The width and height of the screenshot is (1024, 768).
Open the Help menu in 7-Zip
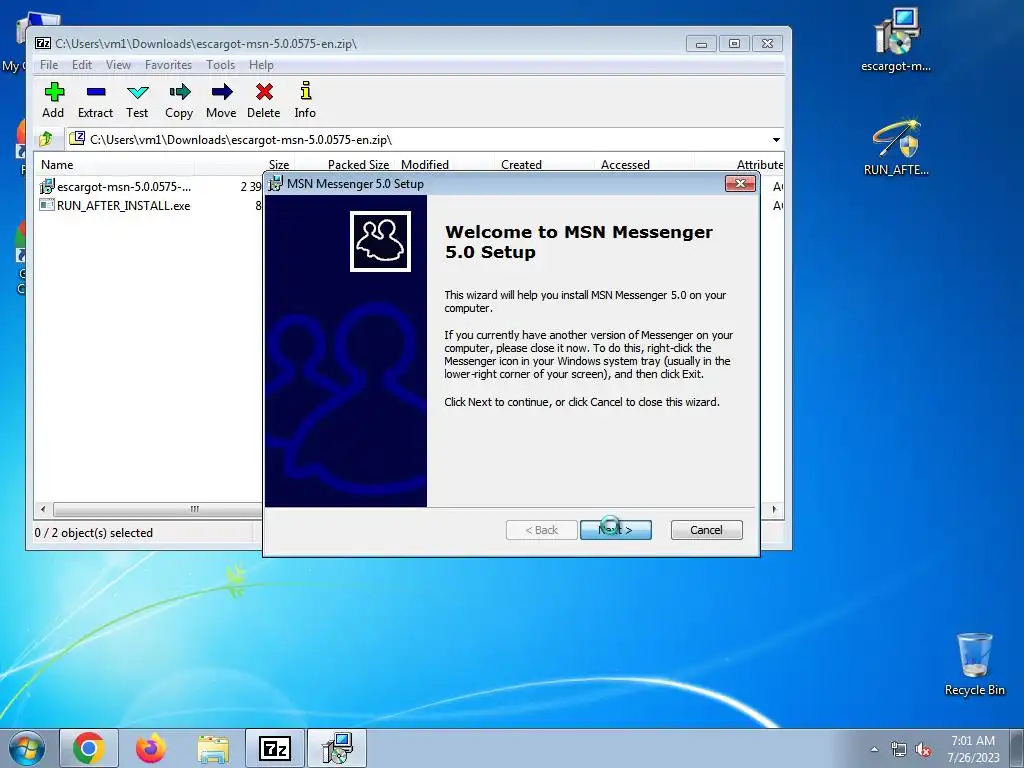[x=261, y=65]
